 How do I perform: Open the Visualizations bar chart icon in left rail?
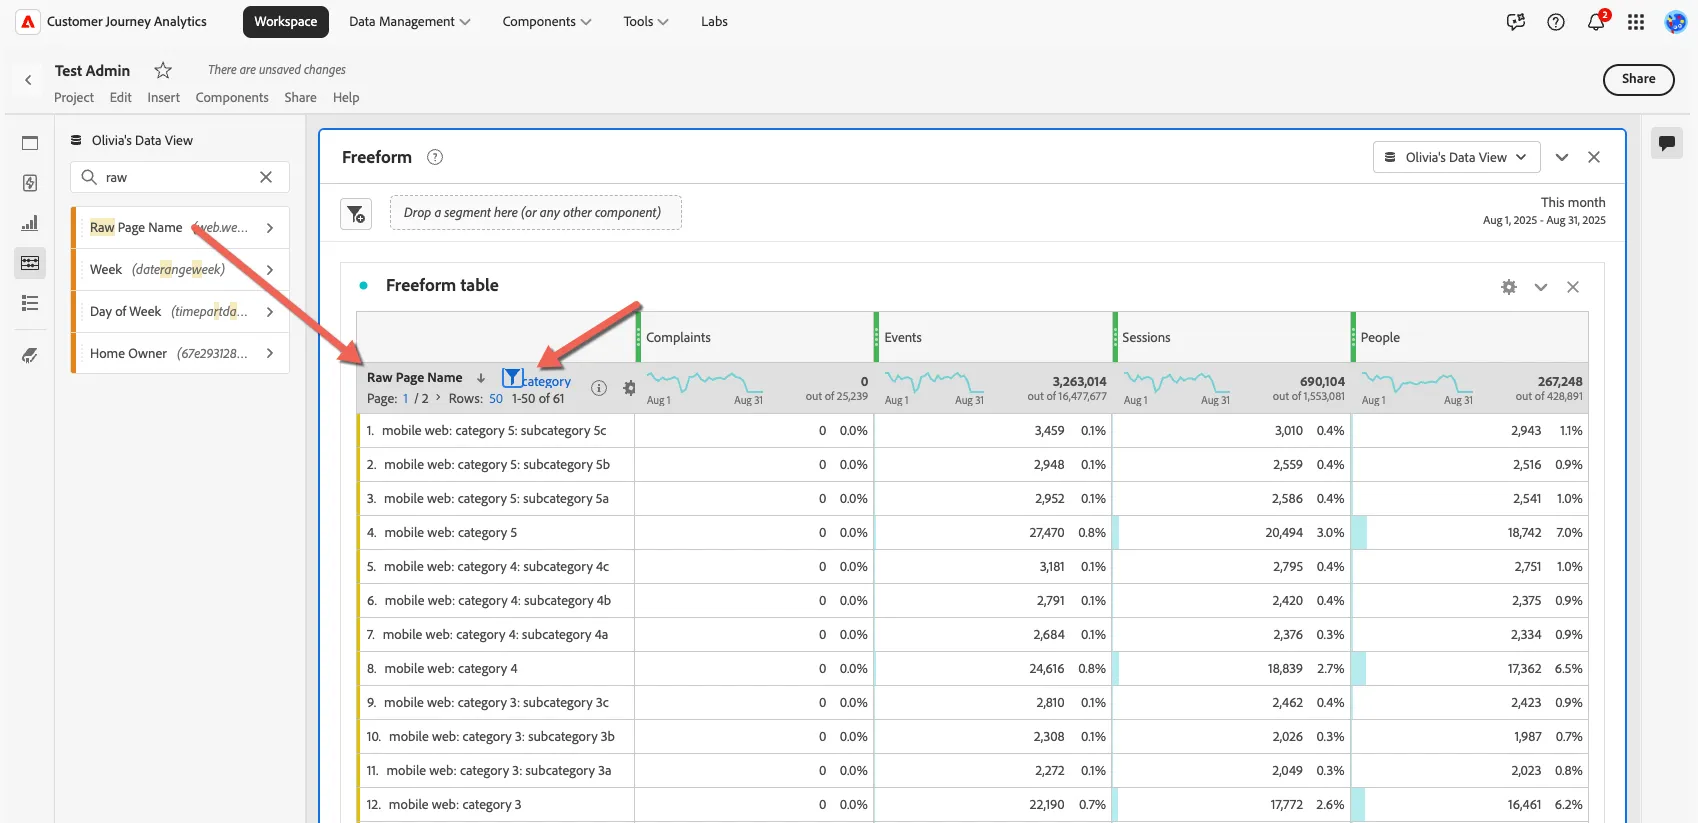point(30,223)
